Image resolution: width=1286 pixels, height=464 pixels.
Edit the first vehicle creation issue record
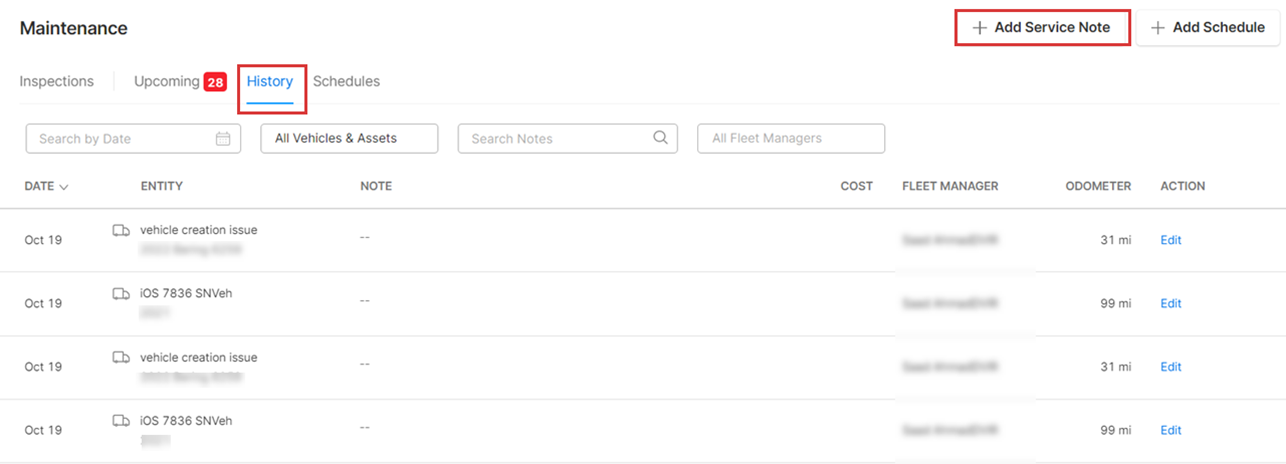(x=1170, y=240)
